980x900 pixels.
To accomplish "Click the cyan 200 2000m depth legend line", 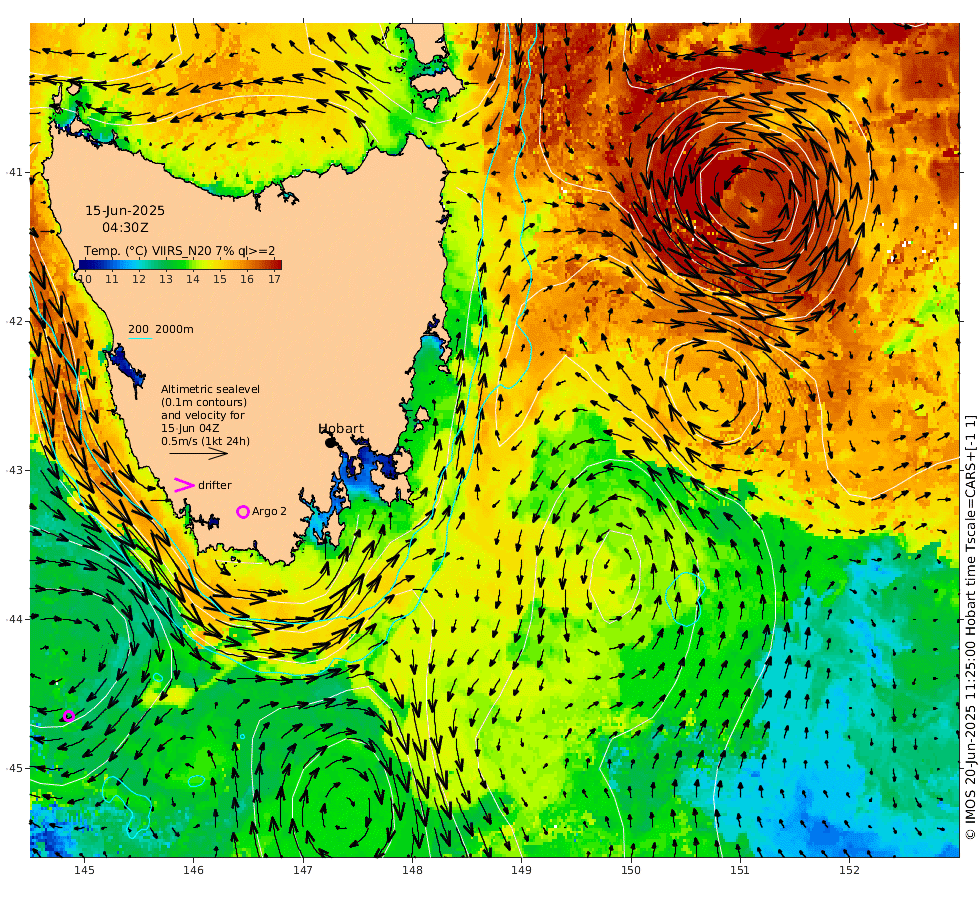I will (141, 339).
